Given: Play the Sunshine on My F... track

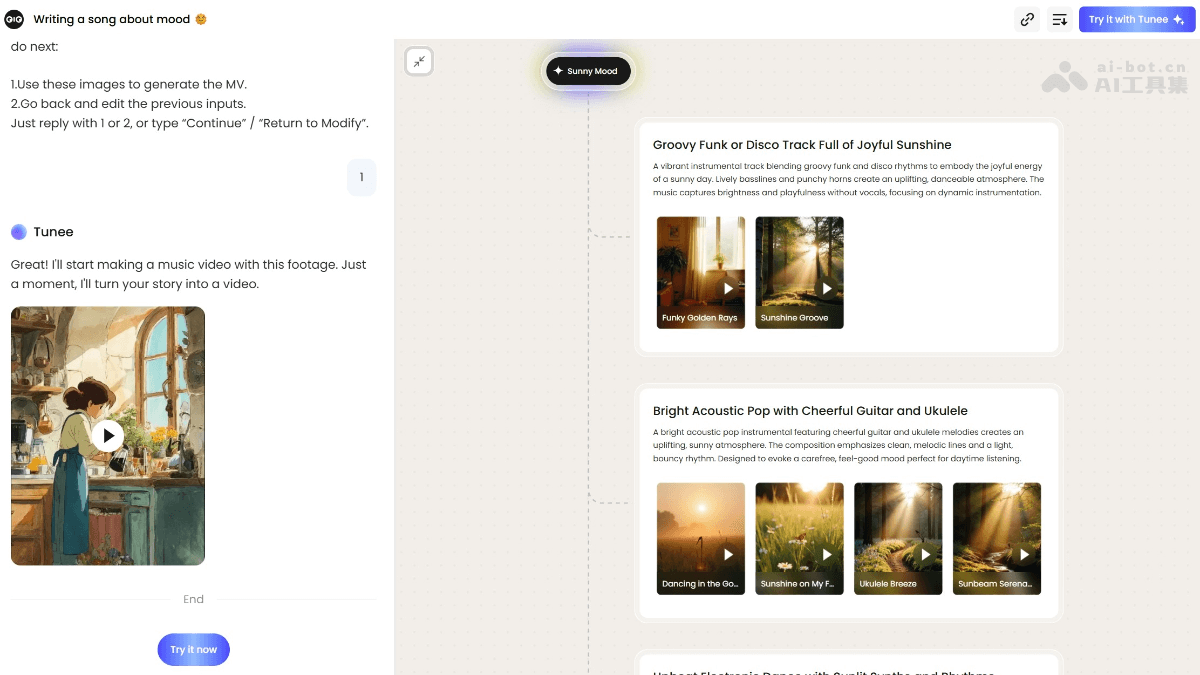Looking at the screenshot, I should click(827, 554).
